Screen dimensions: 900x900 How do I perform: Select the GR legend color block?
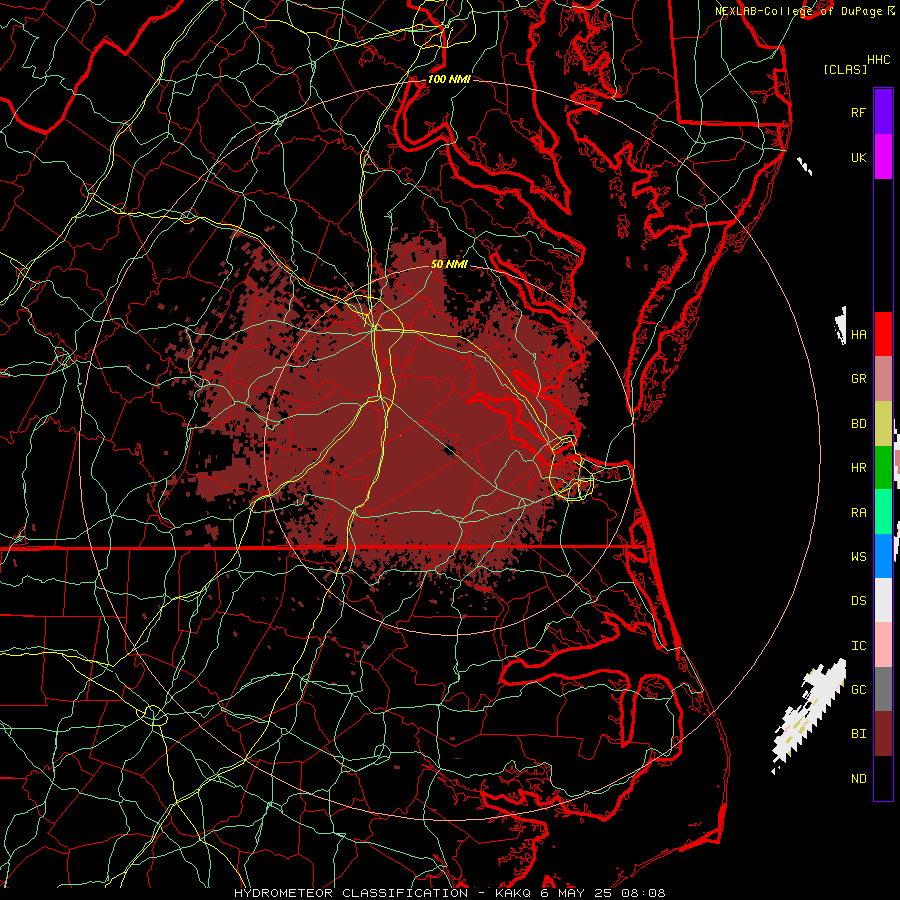point(883,379)
